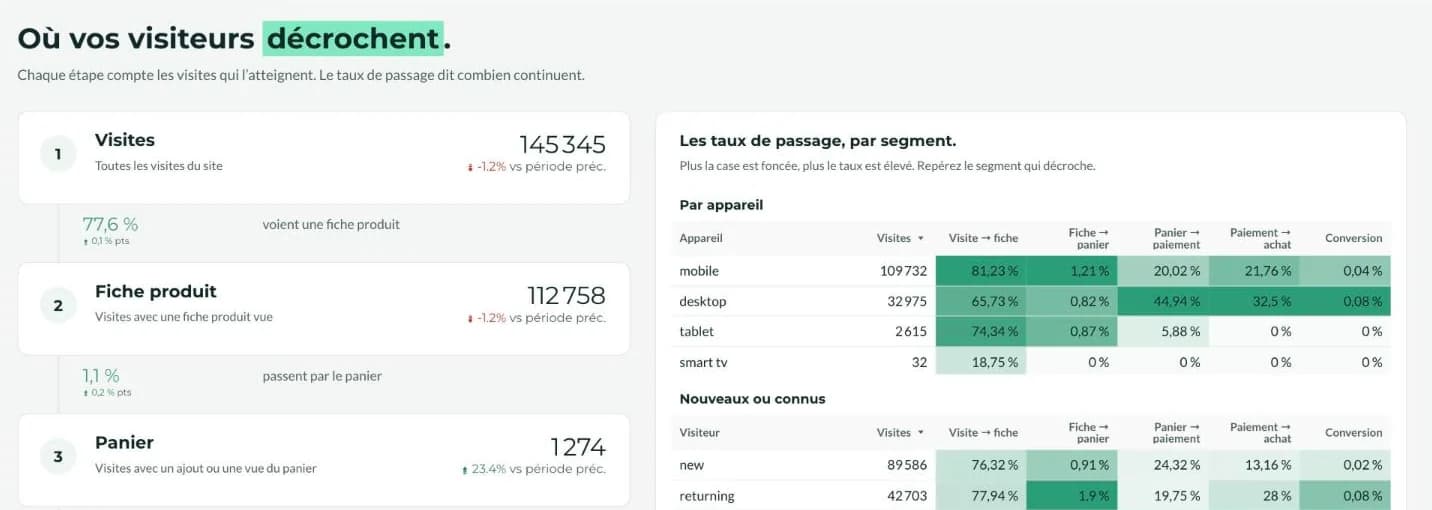
Task: Click the '74,34 %' cell for tablet
Action: click(981, 331)
